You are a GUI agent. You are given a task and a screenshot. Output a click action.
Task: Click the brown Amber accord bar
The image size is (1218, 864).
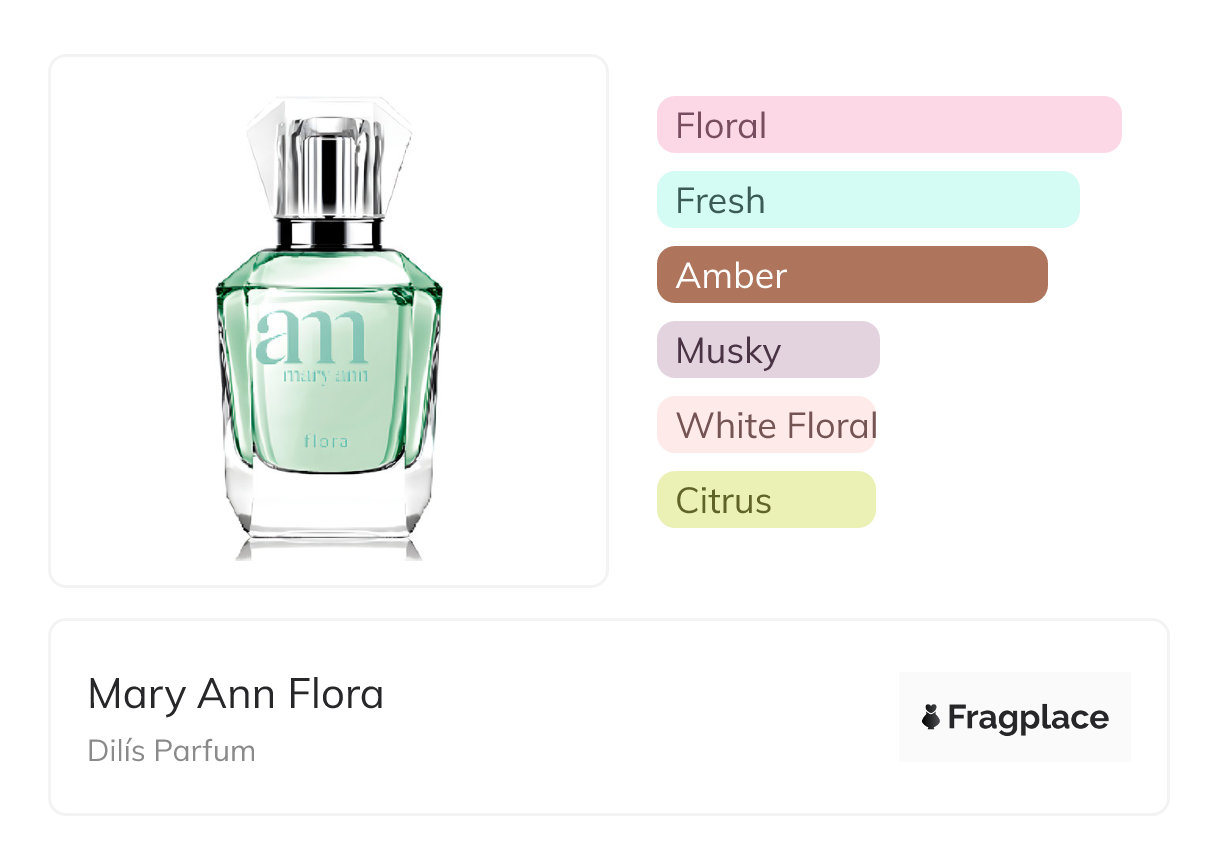(852, 275)
